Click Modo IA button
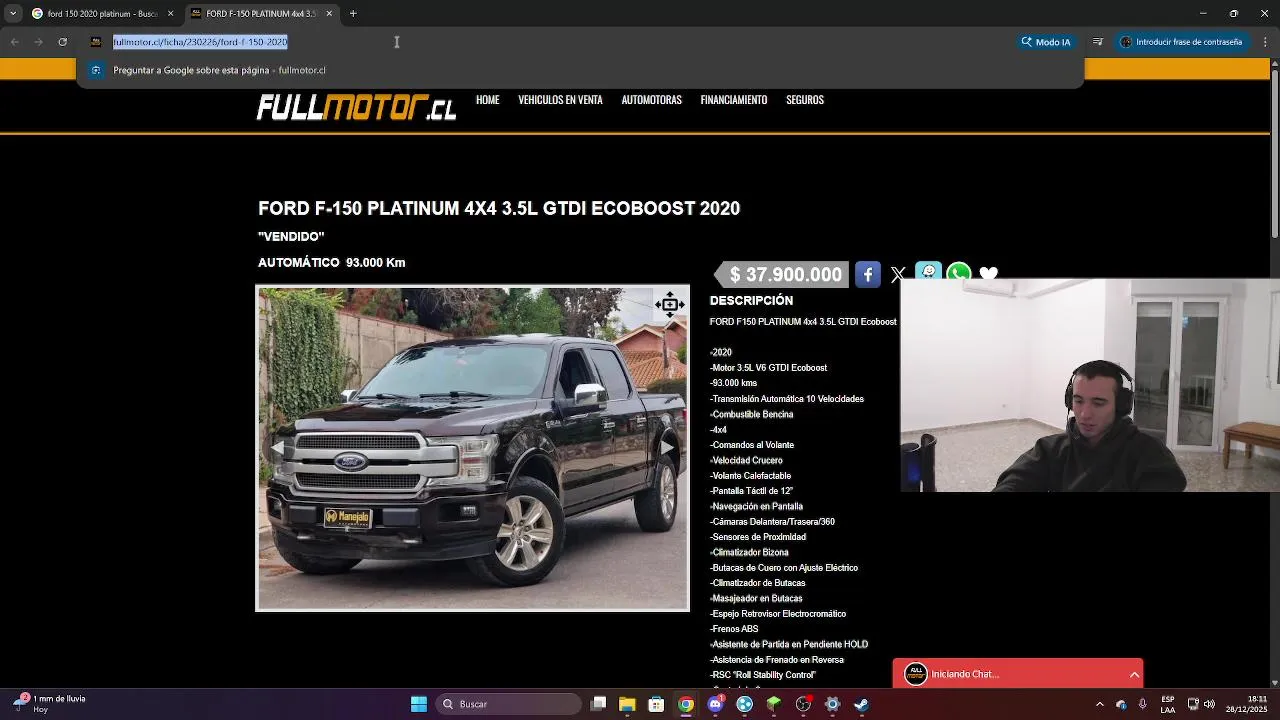 click(x=1045, y=42)
